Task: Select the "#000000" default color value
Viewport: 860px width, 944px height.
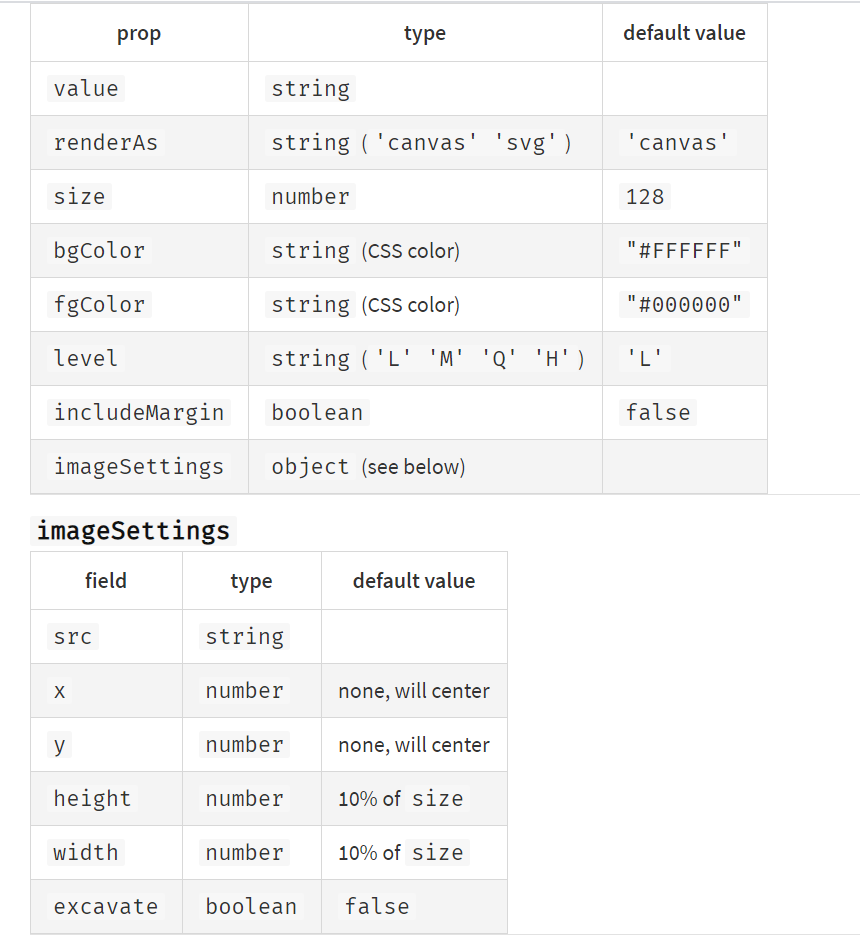Action: point(685,304)
